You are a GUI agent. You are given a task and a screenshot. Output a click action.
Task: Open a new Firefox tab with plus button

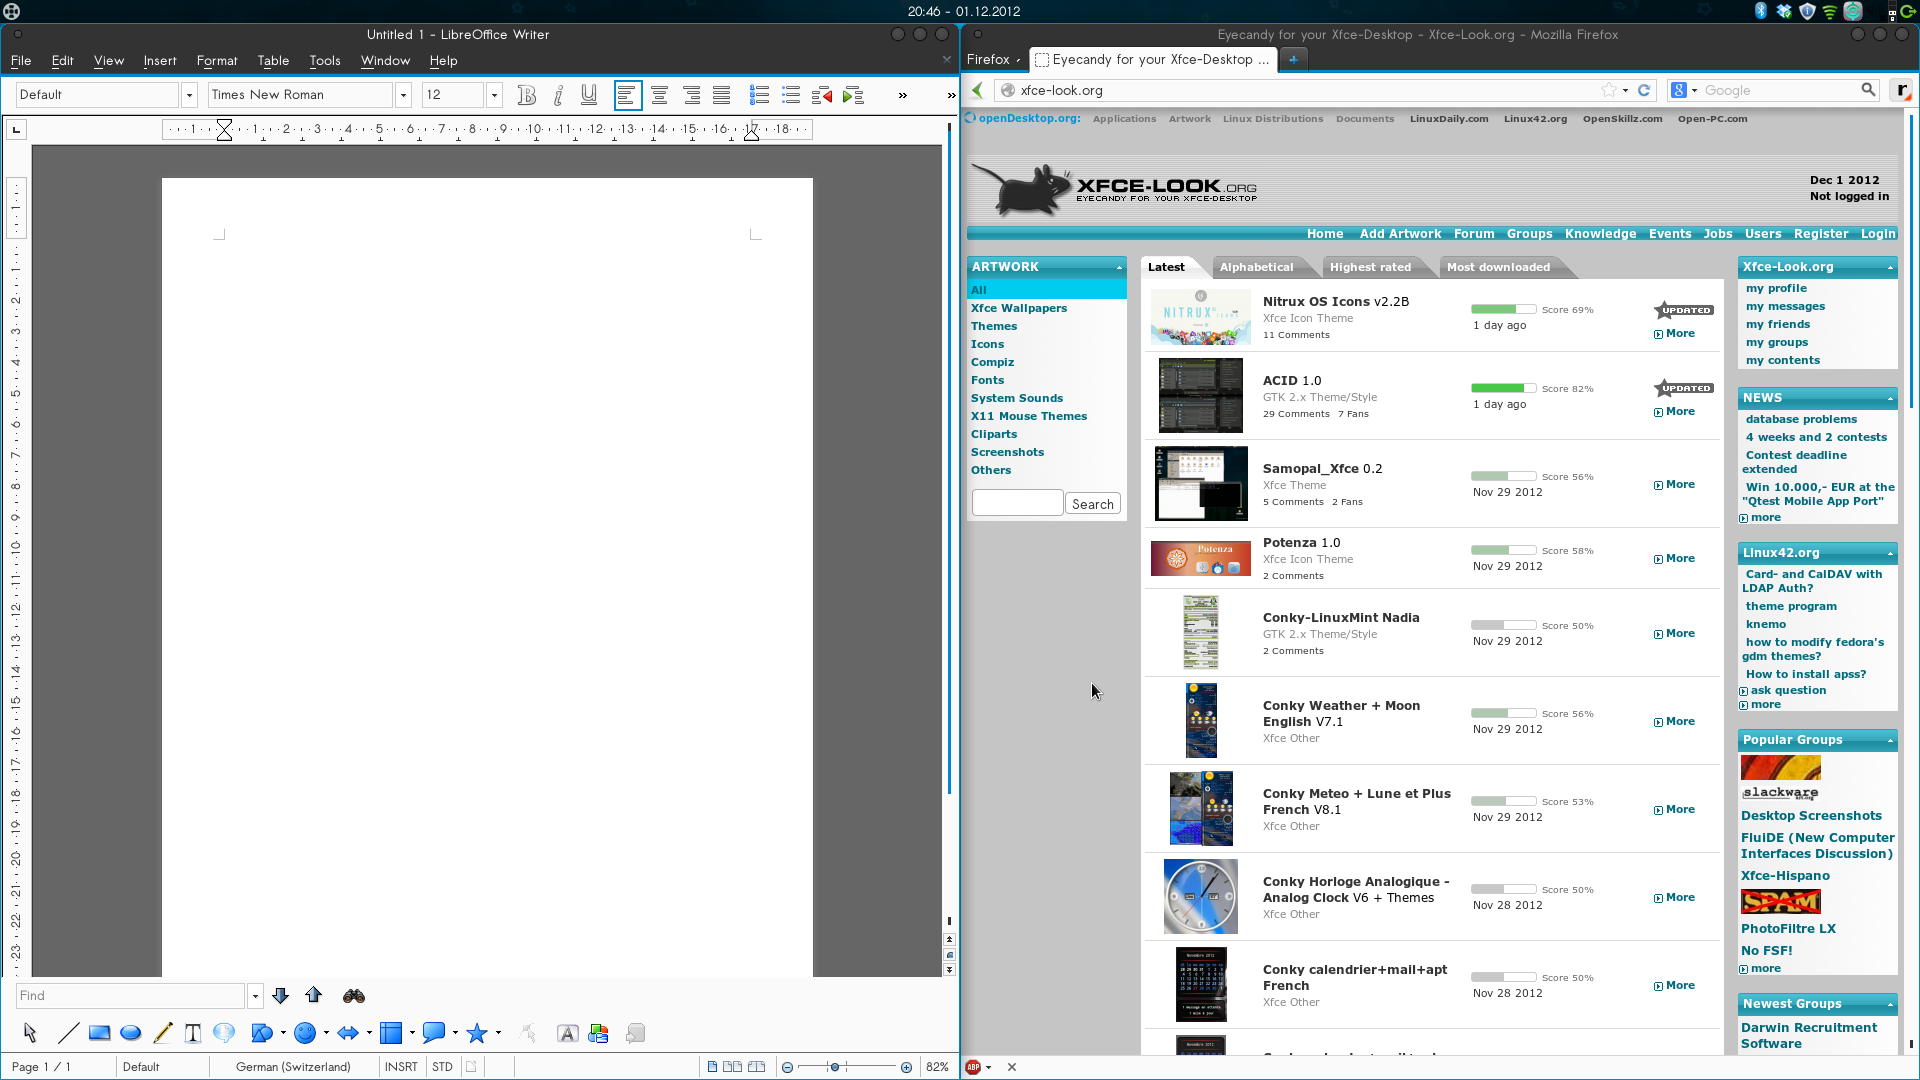tap(1293, 60)
